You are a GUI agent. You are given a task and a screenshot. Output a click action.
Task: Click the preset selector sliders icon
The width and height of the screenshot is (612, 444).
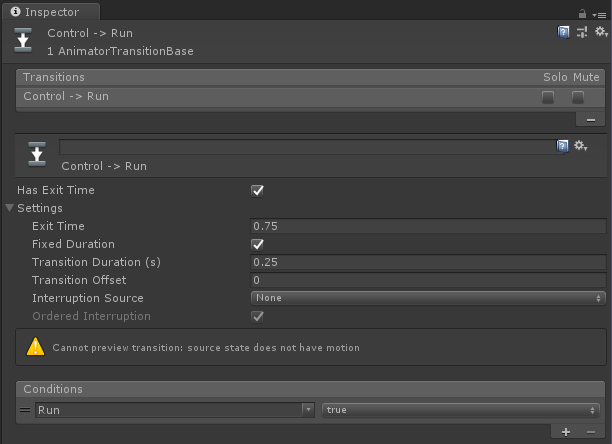[582, 32]
